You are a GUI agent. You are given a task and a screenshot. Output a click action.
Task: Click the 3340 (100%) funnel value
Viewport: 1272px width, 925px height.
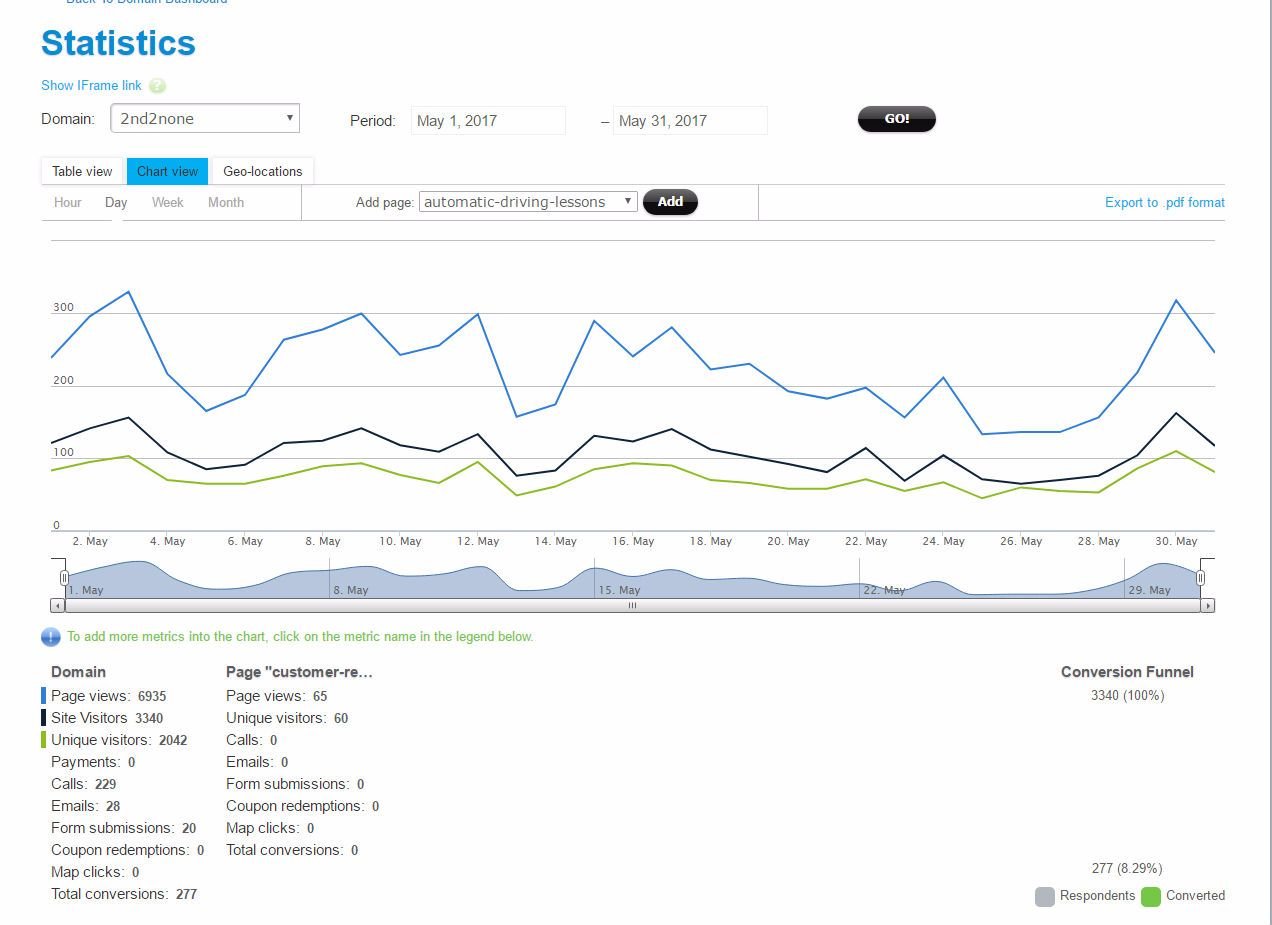point(1128,695)
